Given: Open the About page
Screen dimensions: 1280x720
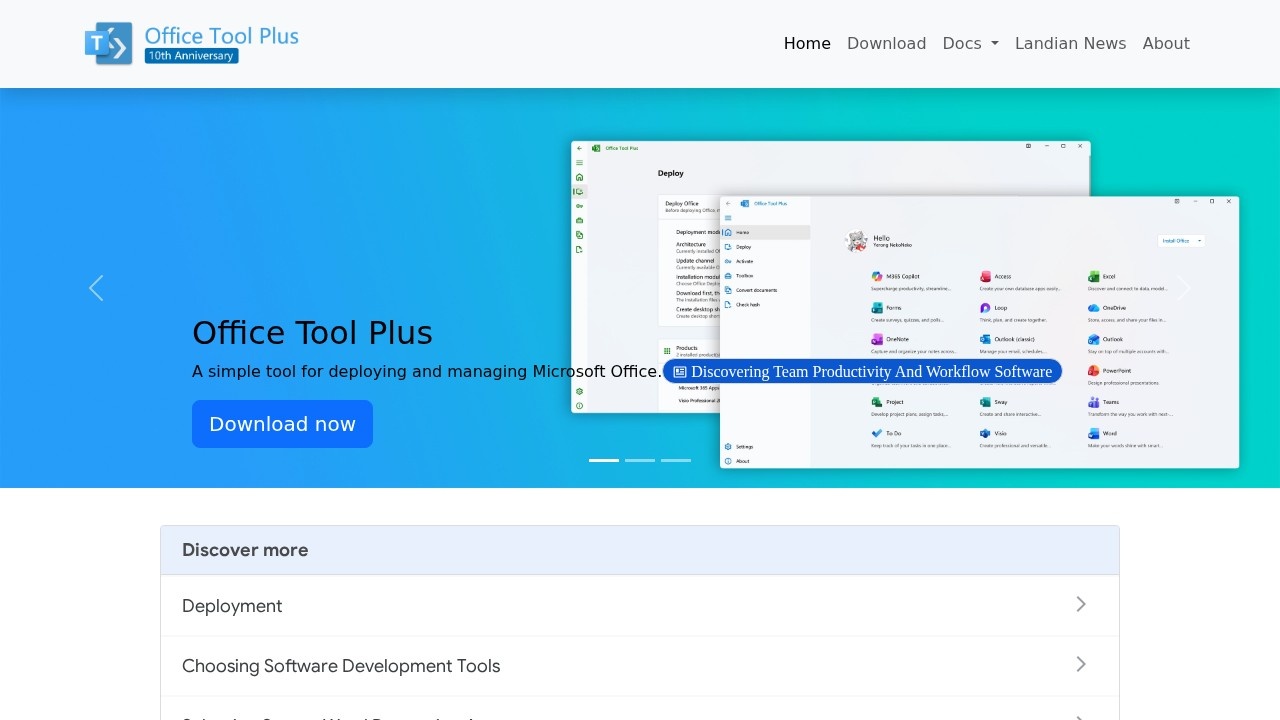Looking at the screenshot, I should 1166,44.
